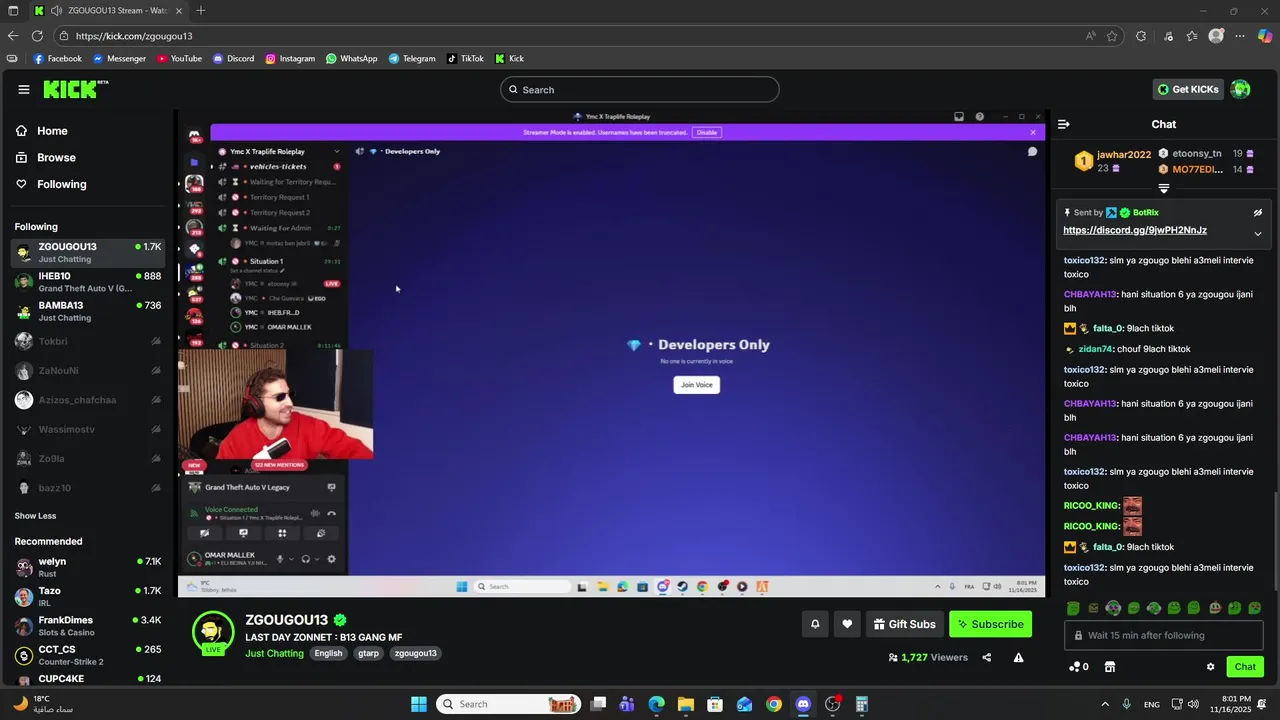Collapse the chat panel arrow icon
This screenshot has width=1280, height=720.
1063,124
